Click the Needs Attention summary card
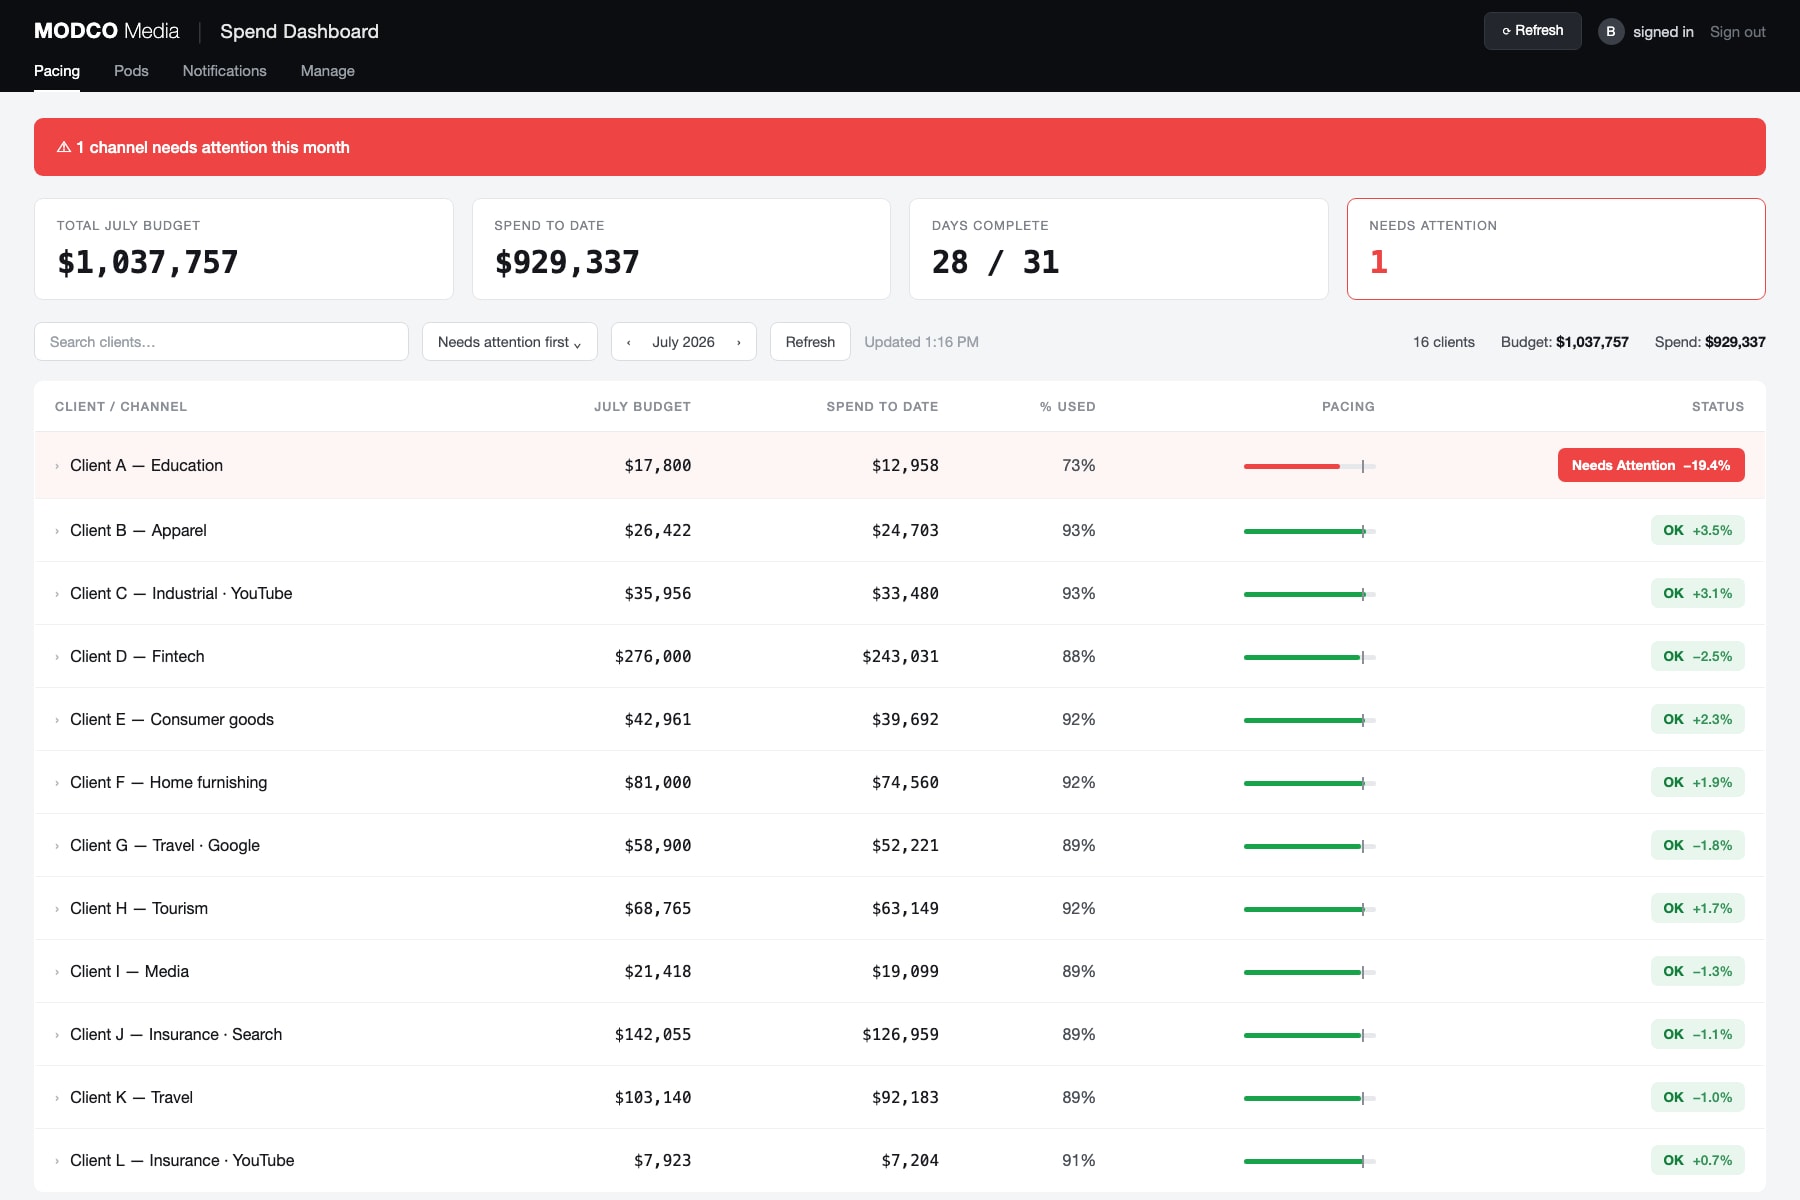 pos(1556,249)
